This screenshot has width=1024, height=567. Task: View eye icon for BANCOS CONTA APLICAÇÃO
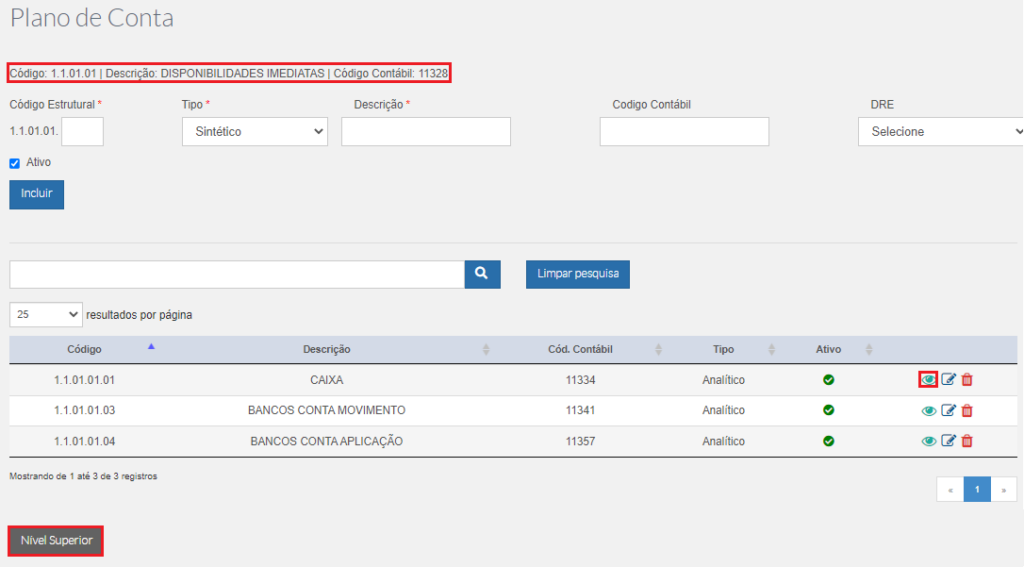928,442
